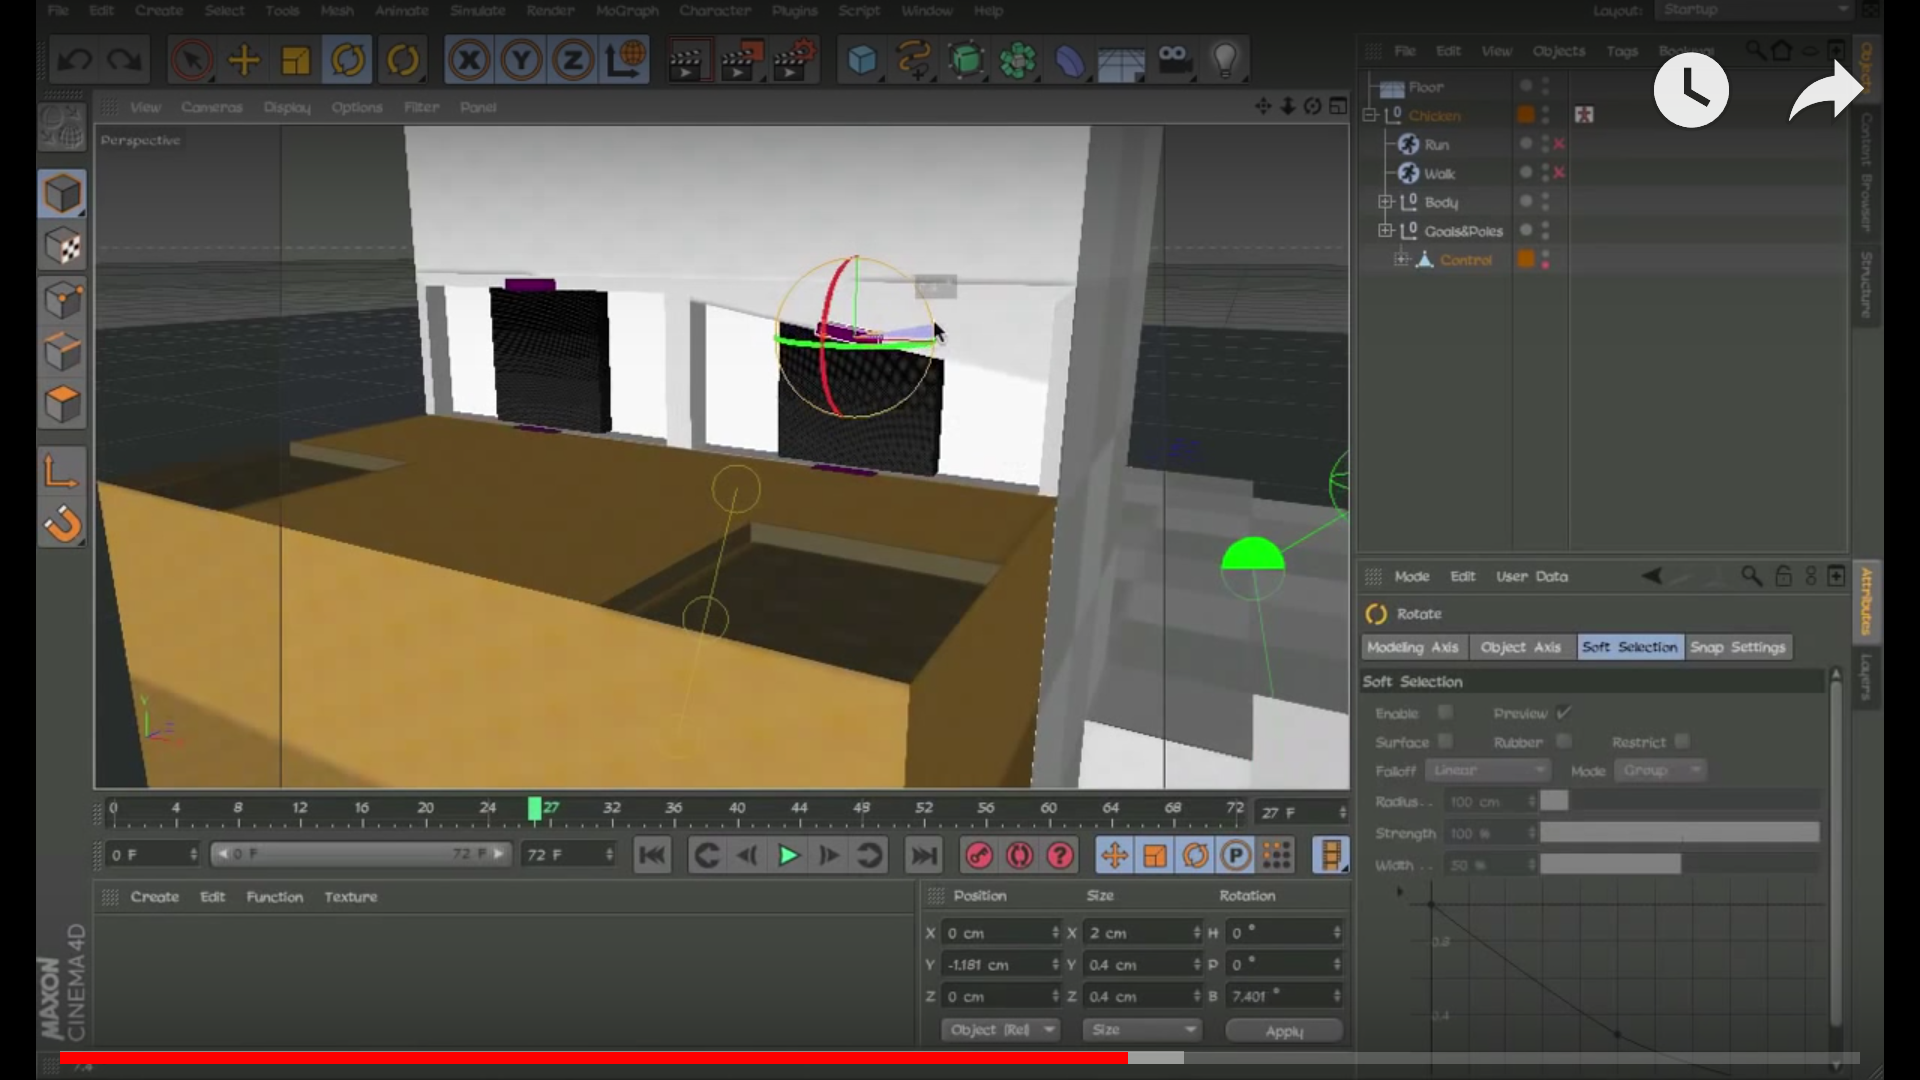Adjust the Width slider bar

tap(1679, 864)
